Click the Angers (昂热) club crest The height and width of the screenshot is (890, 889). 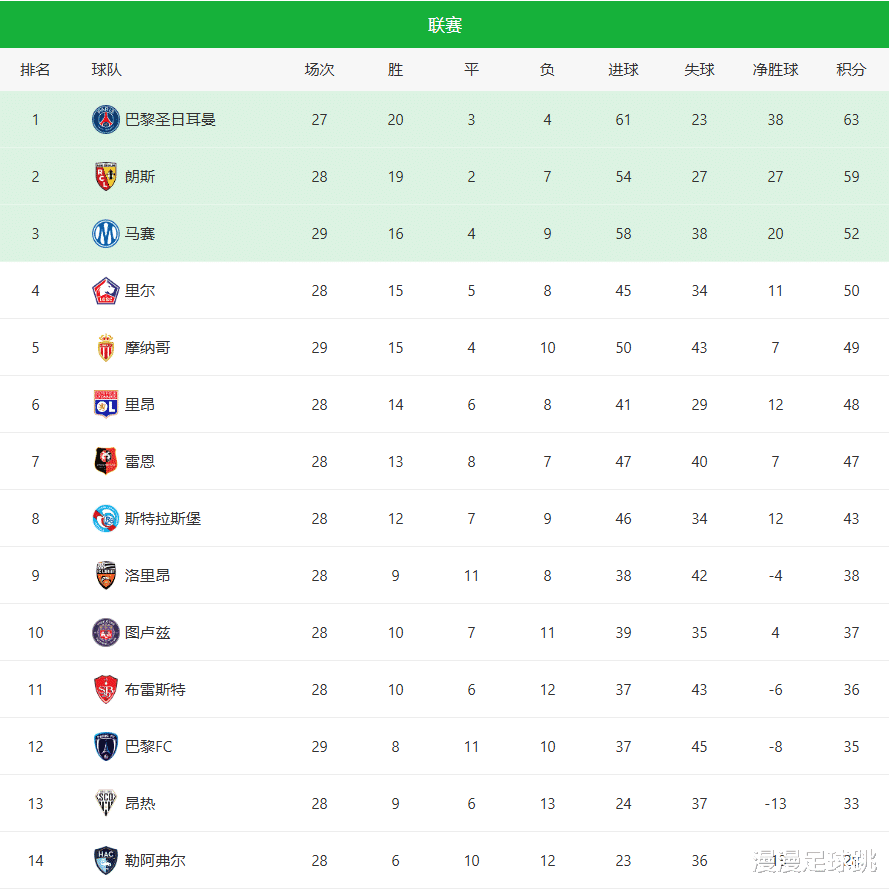[x=106, y=804]
